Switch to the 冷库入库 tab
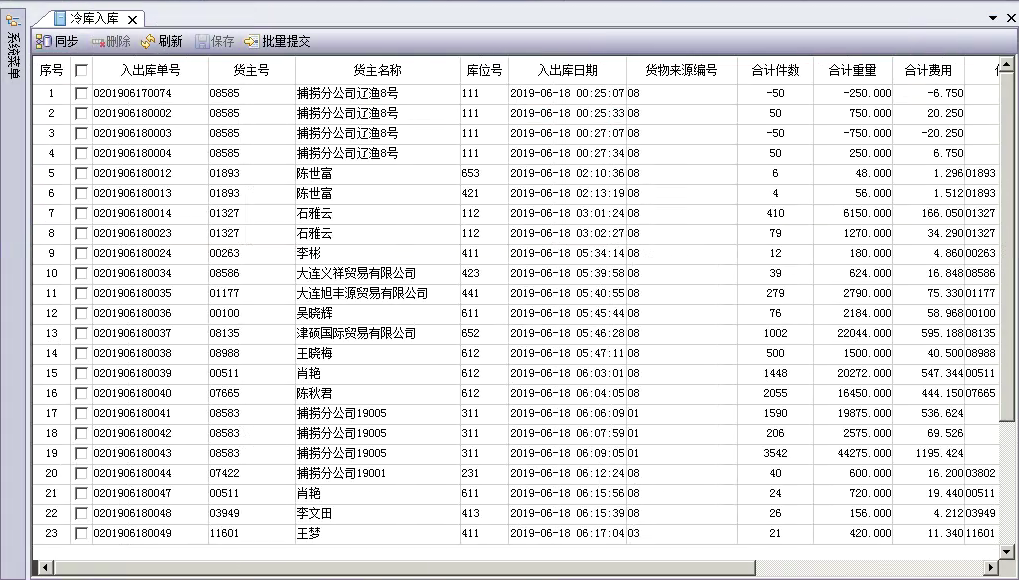This screenshot has width=1019, height=580. coord(93,19)
